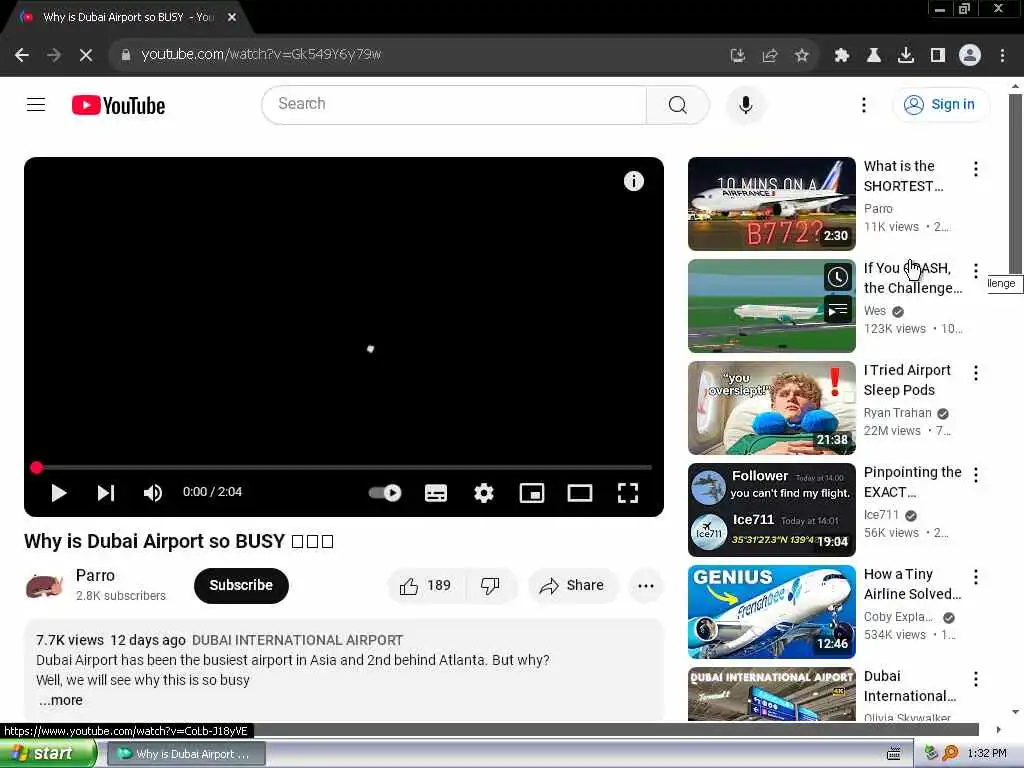Open DUBAI INTERNATIONAL AIRPORT location link
This screenshot has height=768, width=1024.
coord(297,640)
